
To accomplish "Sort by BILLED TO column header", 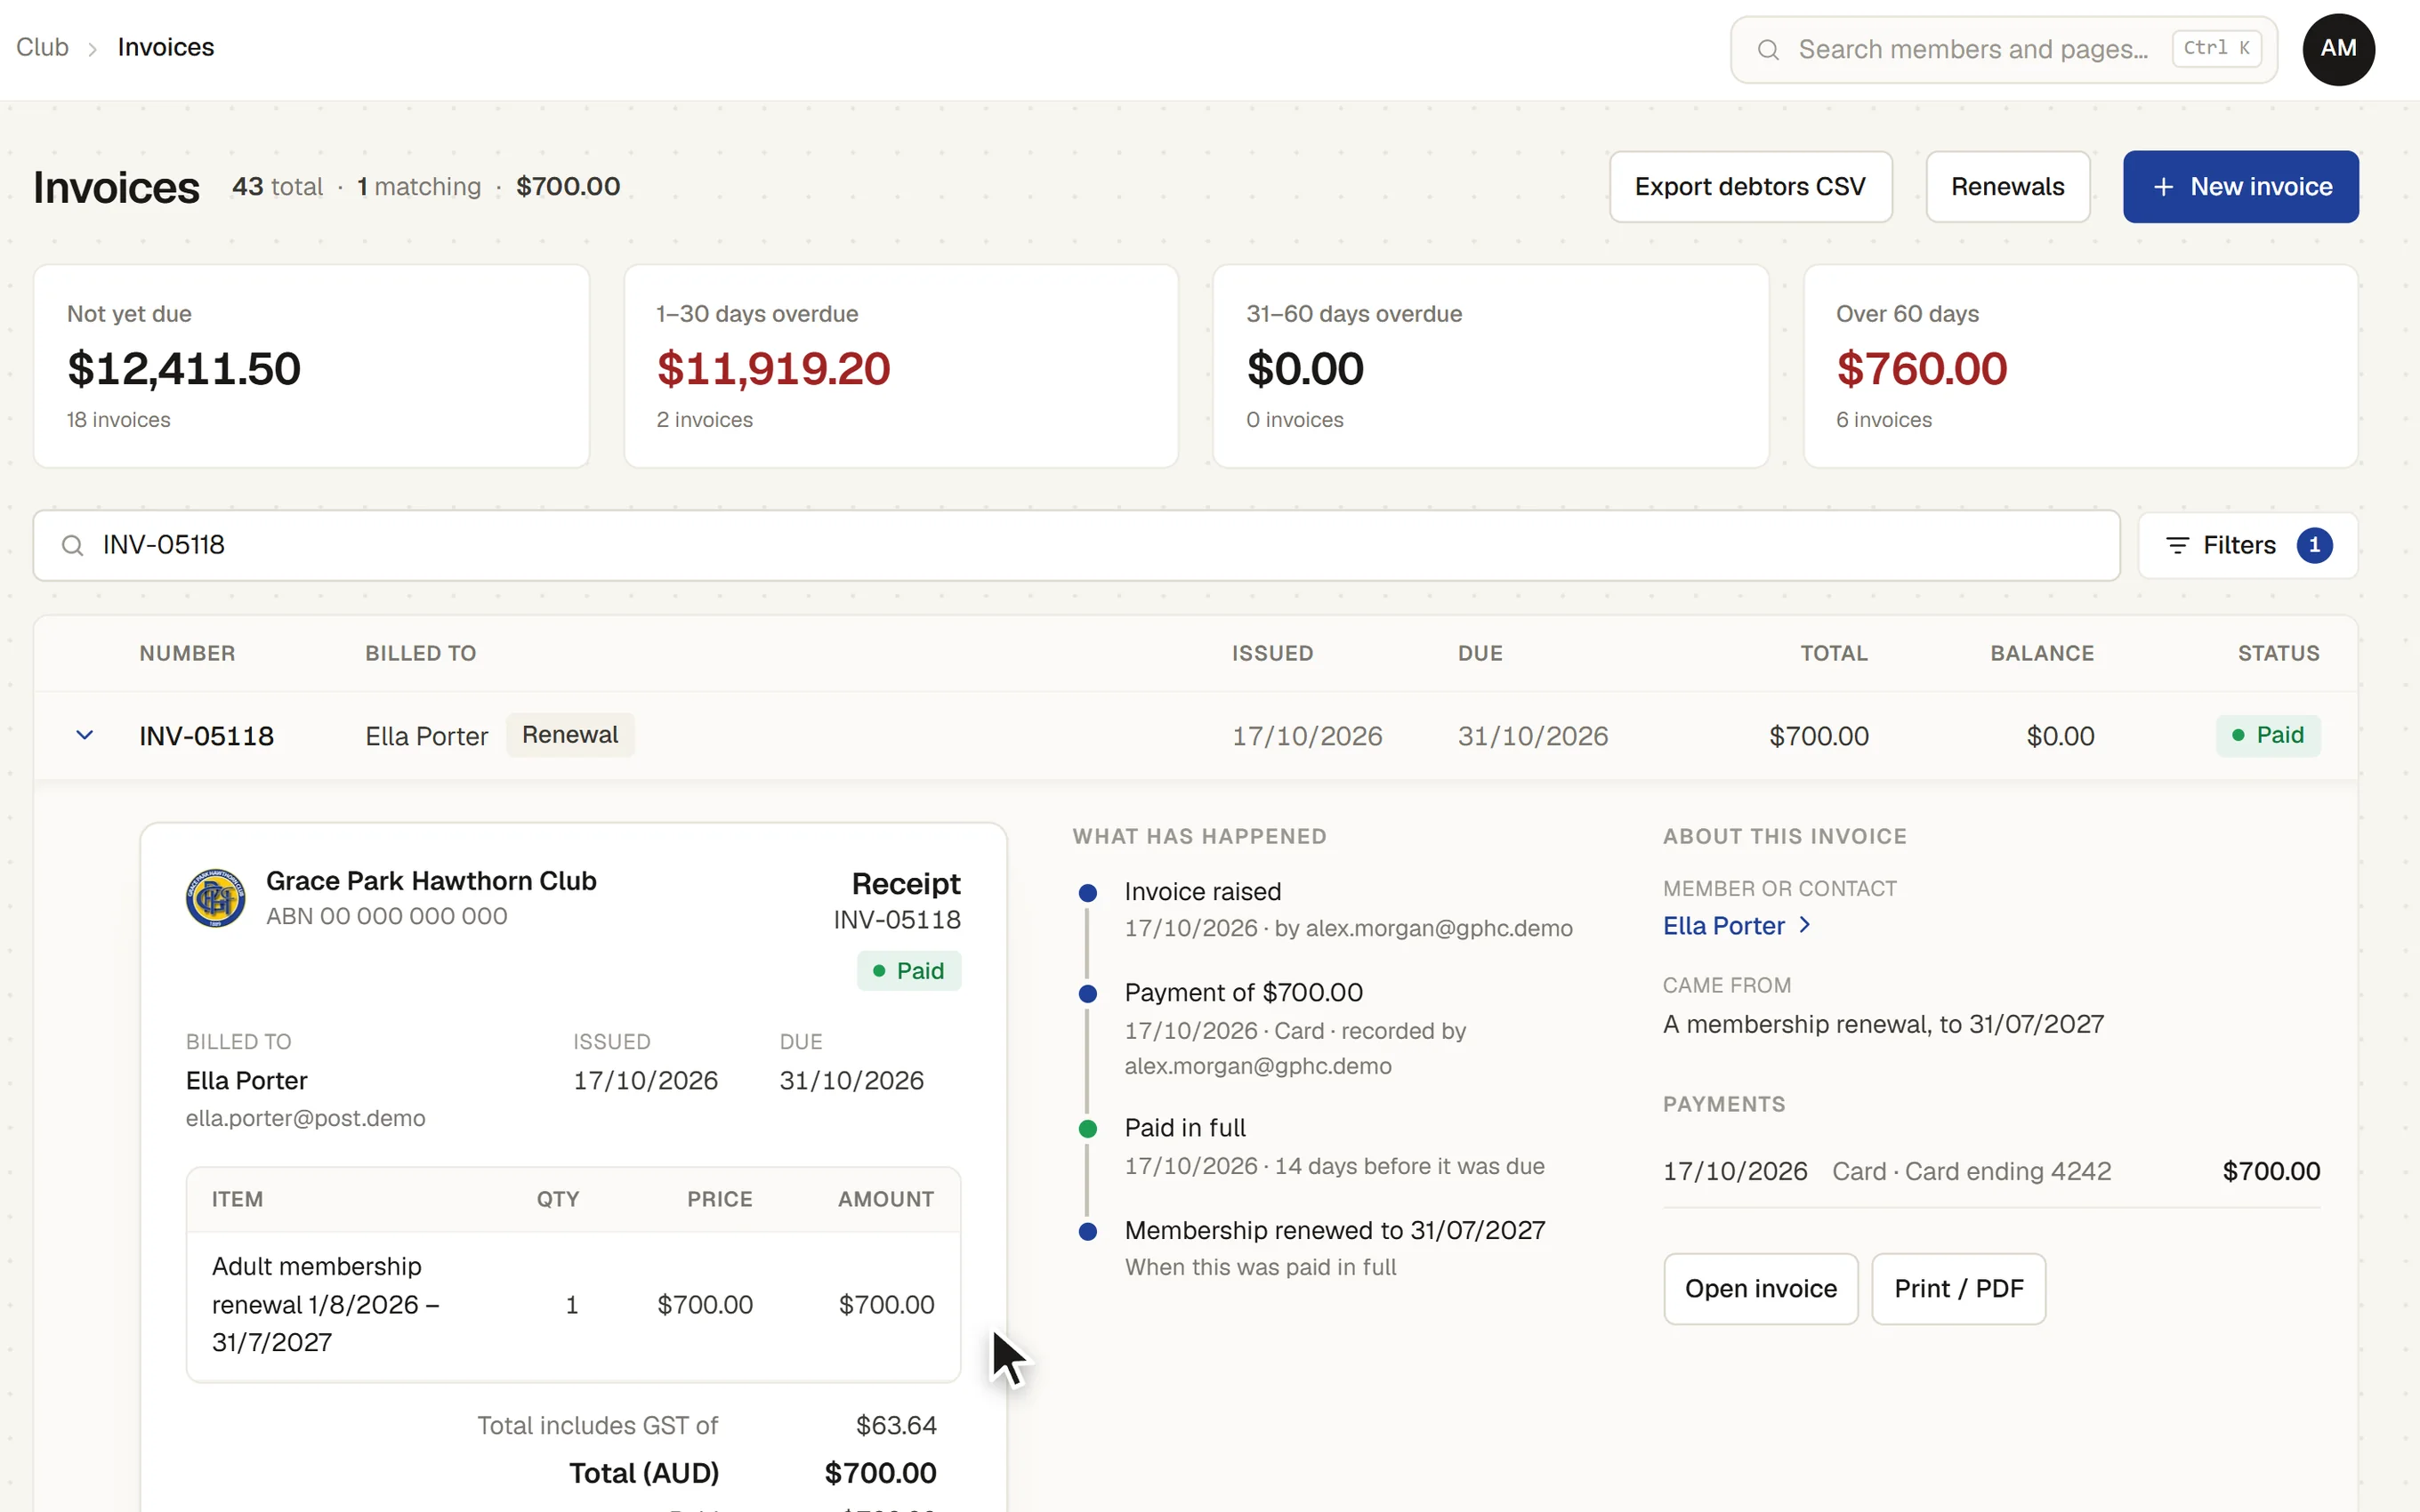I will tap(420, 653).
